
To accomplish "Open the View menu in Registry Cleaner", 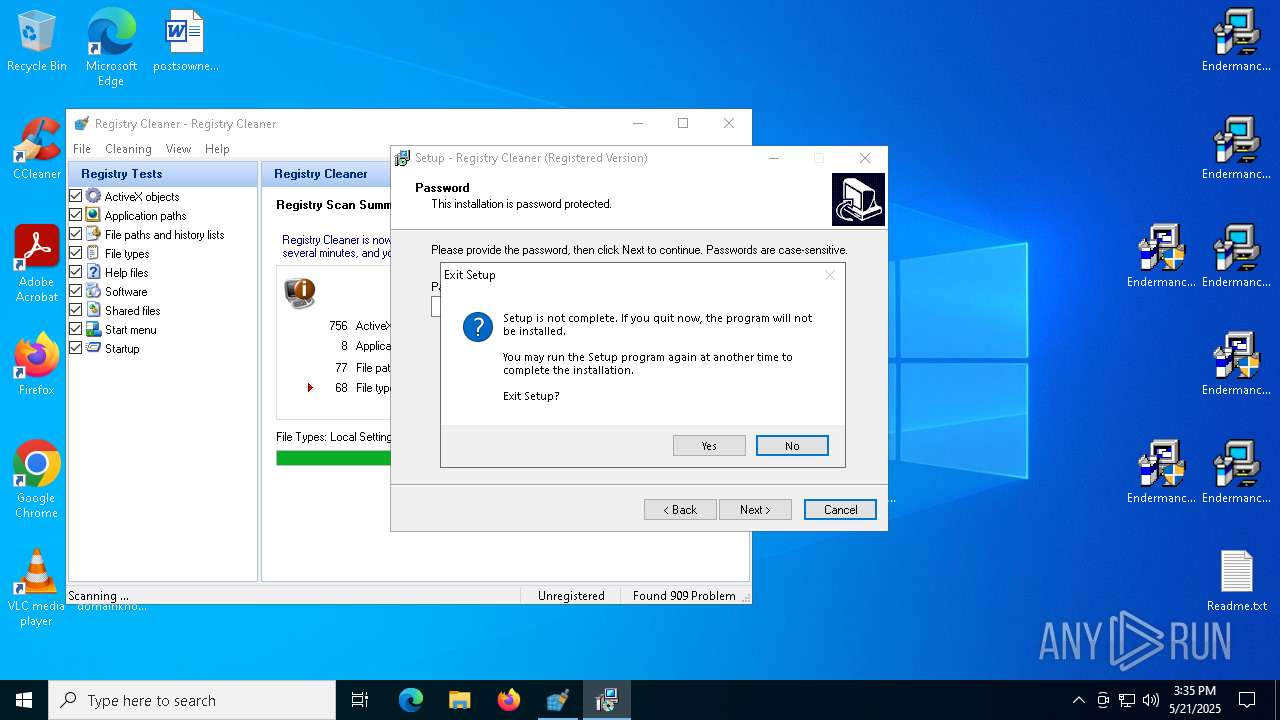I will click(178, 149).
